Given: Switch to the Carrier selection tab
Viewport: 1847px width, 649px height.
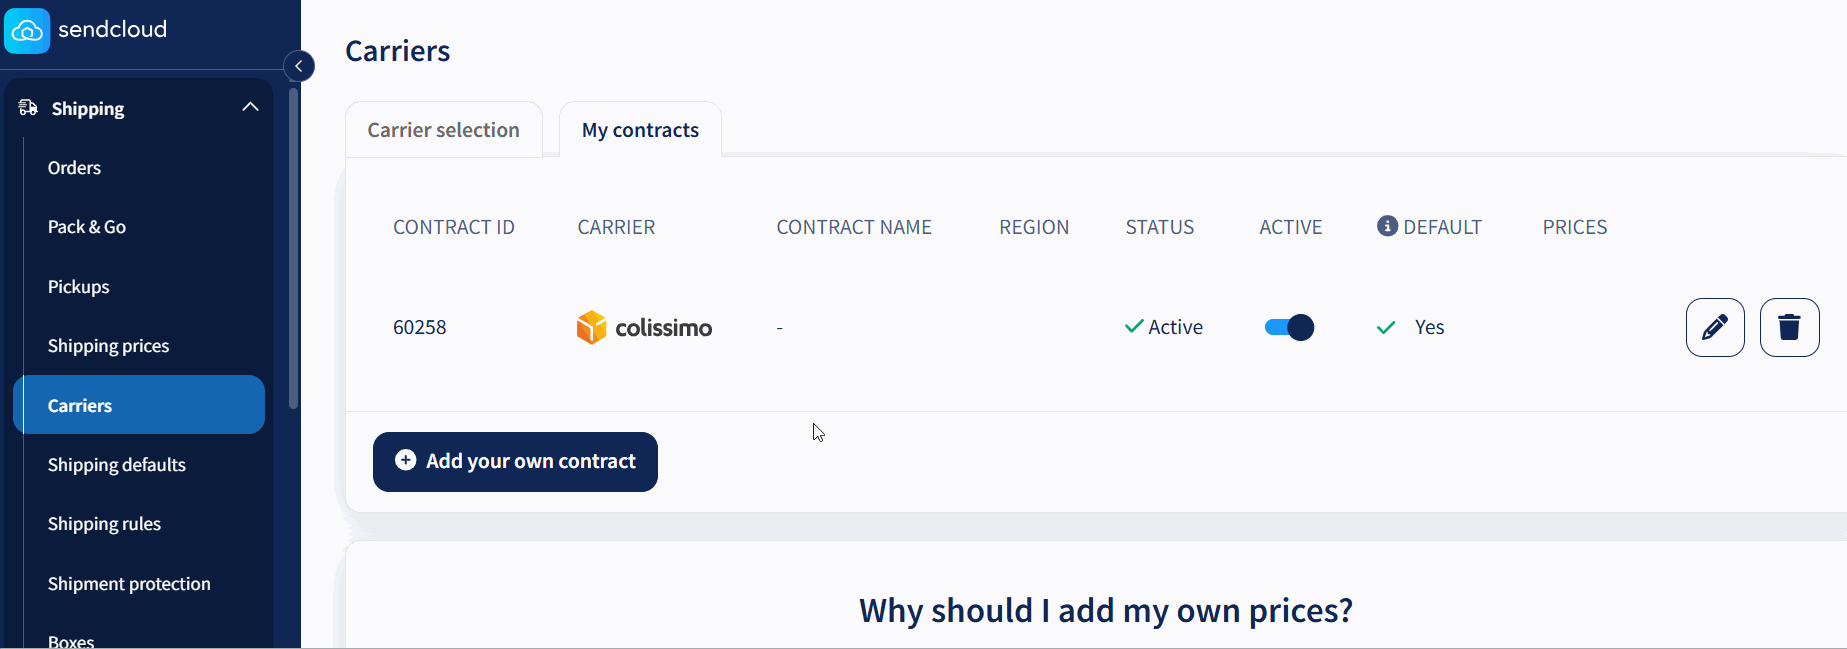Looking at the screenshot, I should pos(443,129).
